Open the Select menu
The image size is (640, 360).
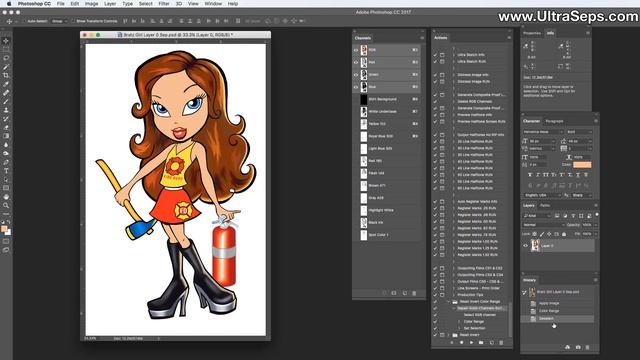(145, 4)
